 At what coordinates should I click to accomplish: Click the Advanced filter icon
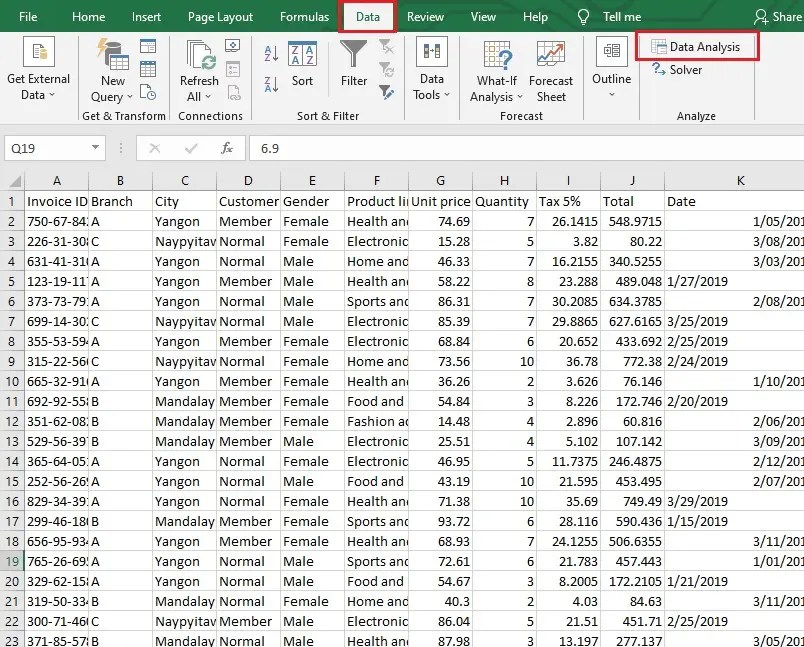click(x=388, y=93)
